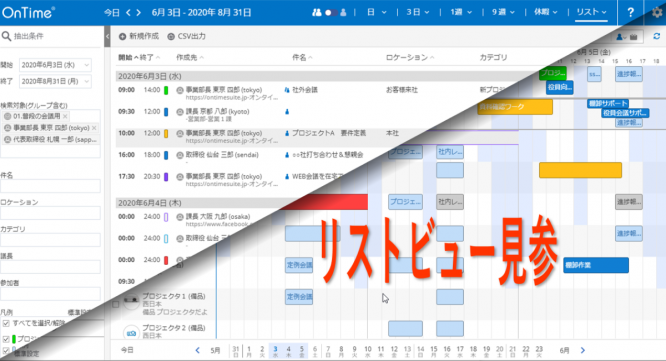This screenshot has height=361, width=666.
Task: Go to previous period with header left arrow
Action: pos(128,12)
